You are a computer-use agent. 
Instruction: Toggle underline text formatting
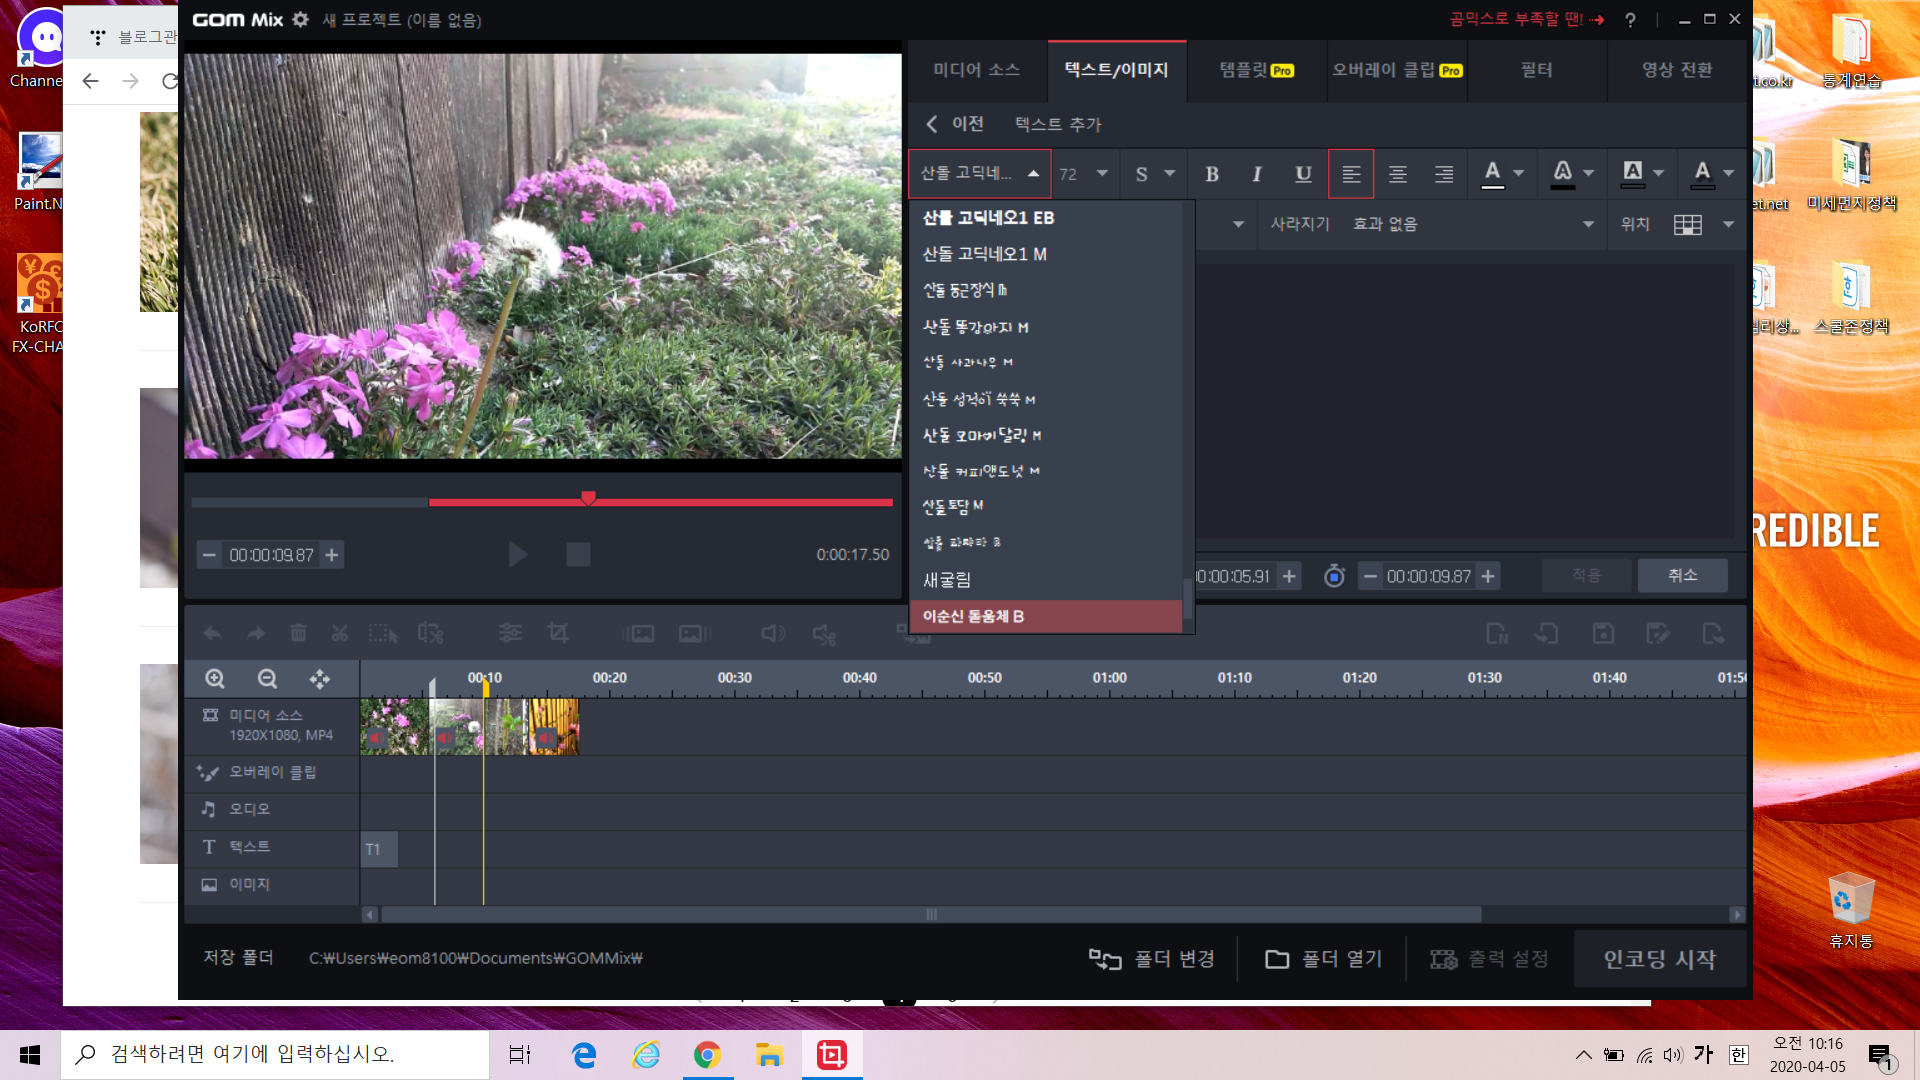(1302, 174)
